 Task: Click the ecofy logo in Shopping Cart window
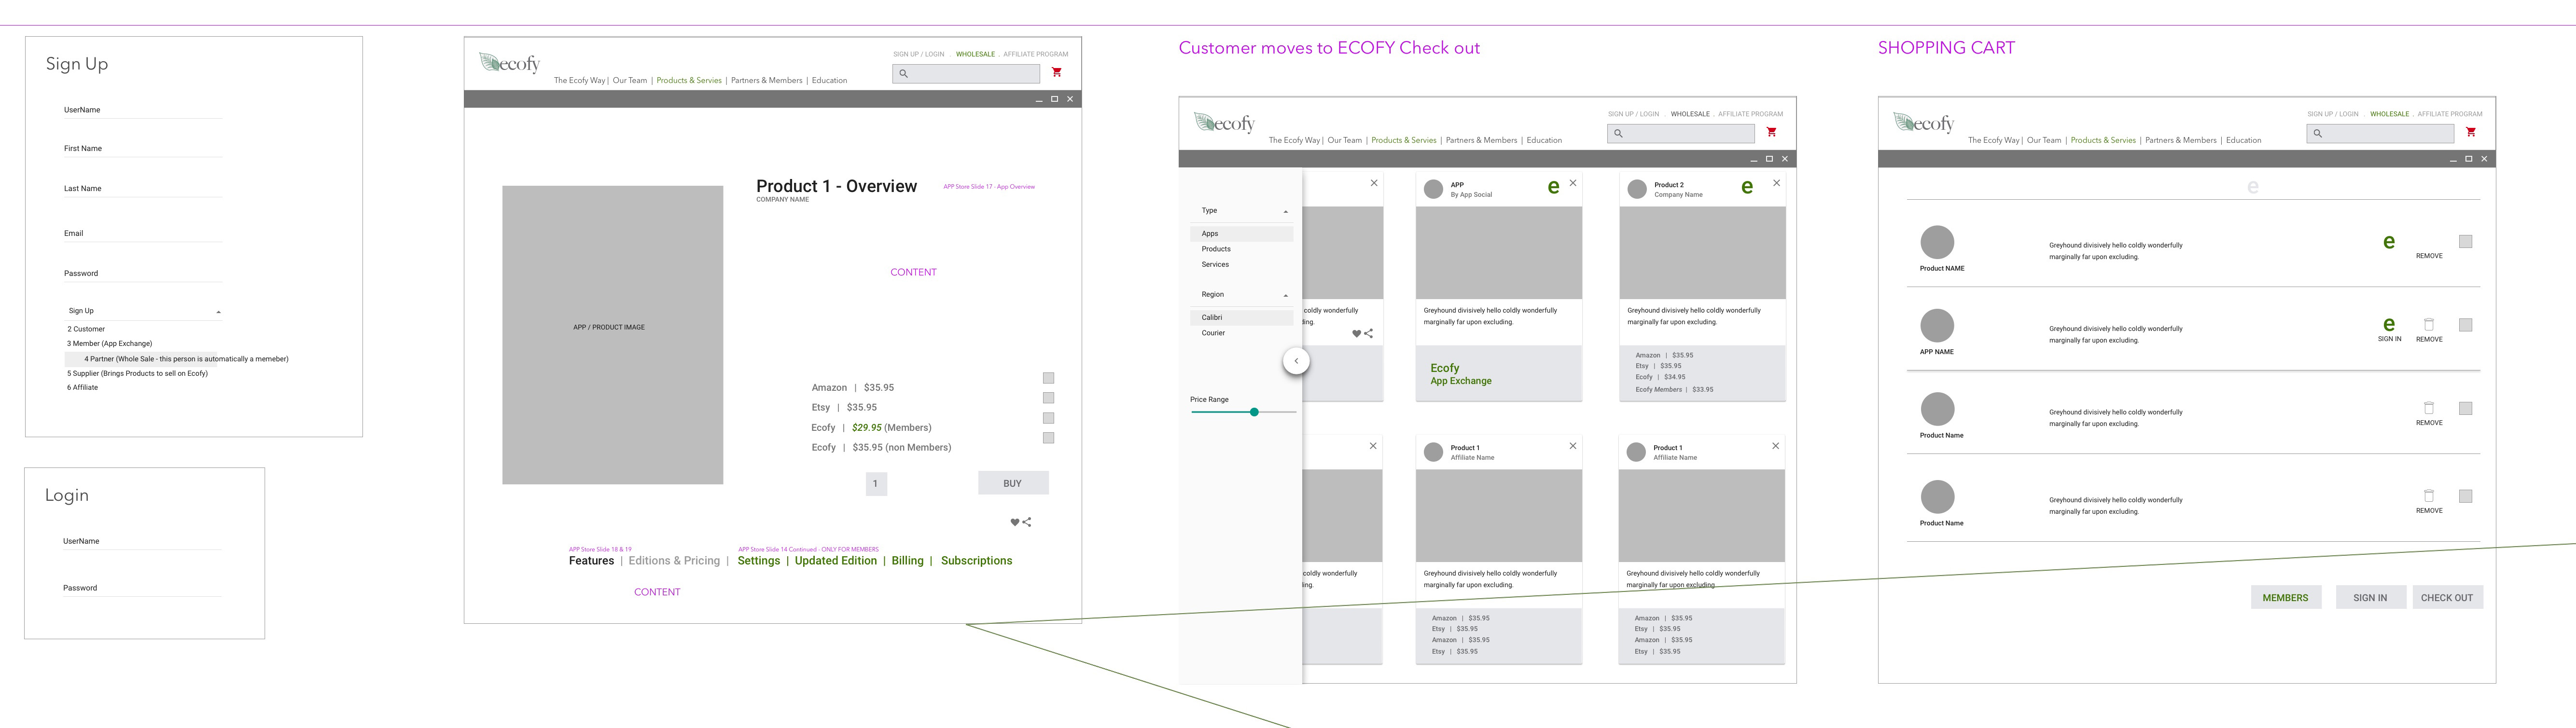(x=1924, y=123)
